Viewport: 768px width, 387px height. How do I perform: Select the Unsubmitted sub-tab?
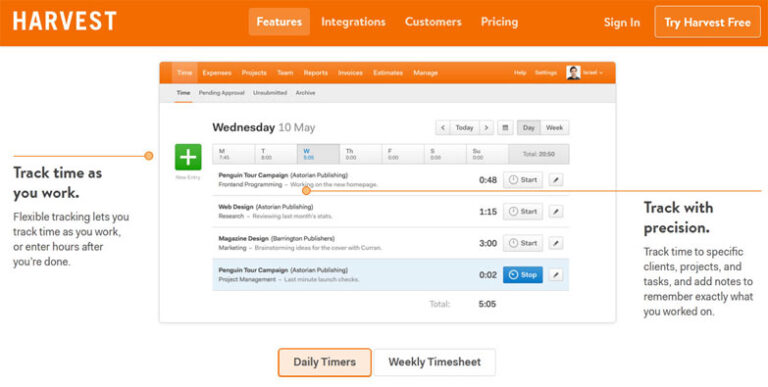click(x=270, y=93)
